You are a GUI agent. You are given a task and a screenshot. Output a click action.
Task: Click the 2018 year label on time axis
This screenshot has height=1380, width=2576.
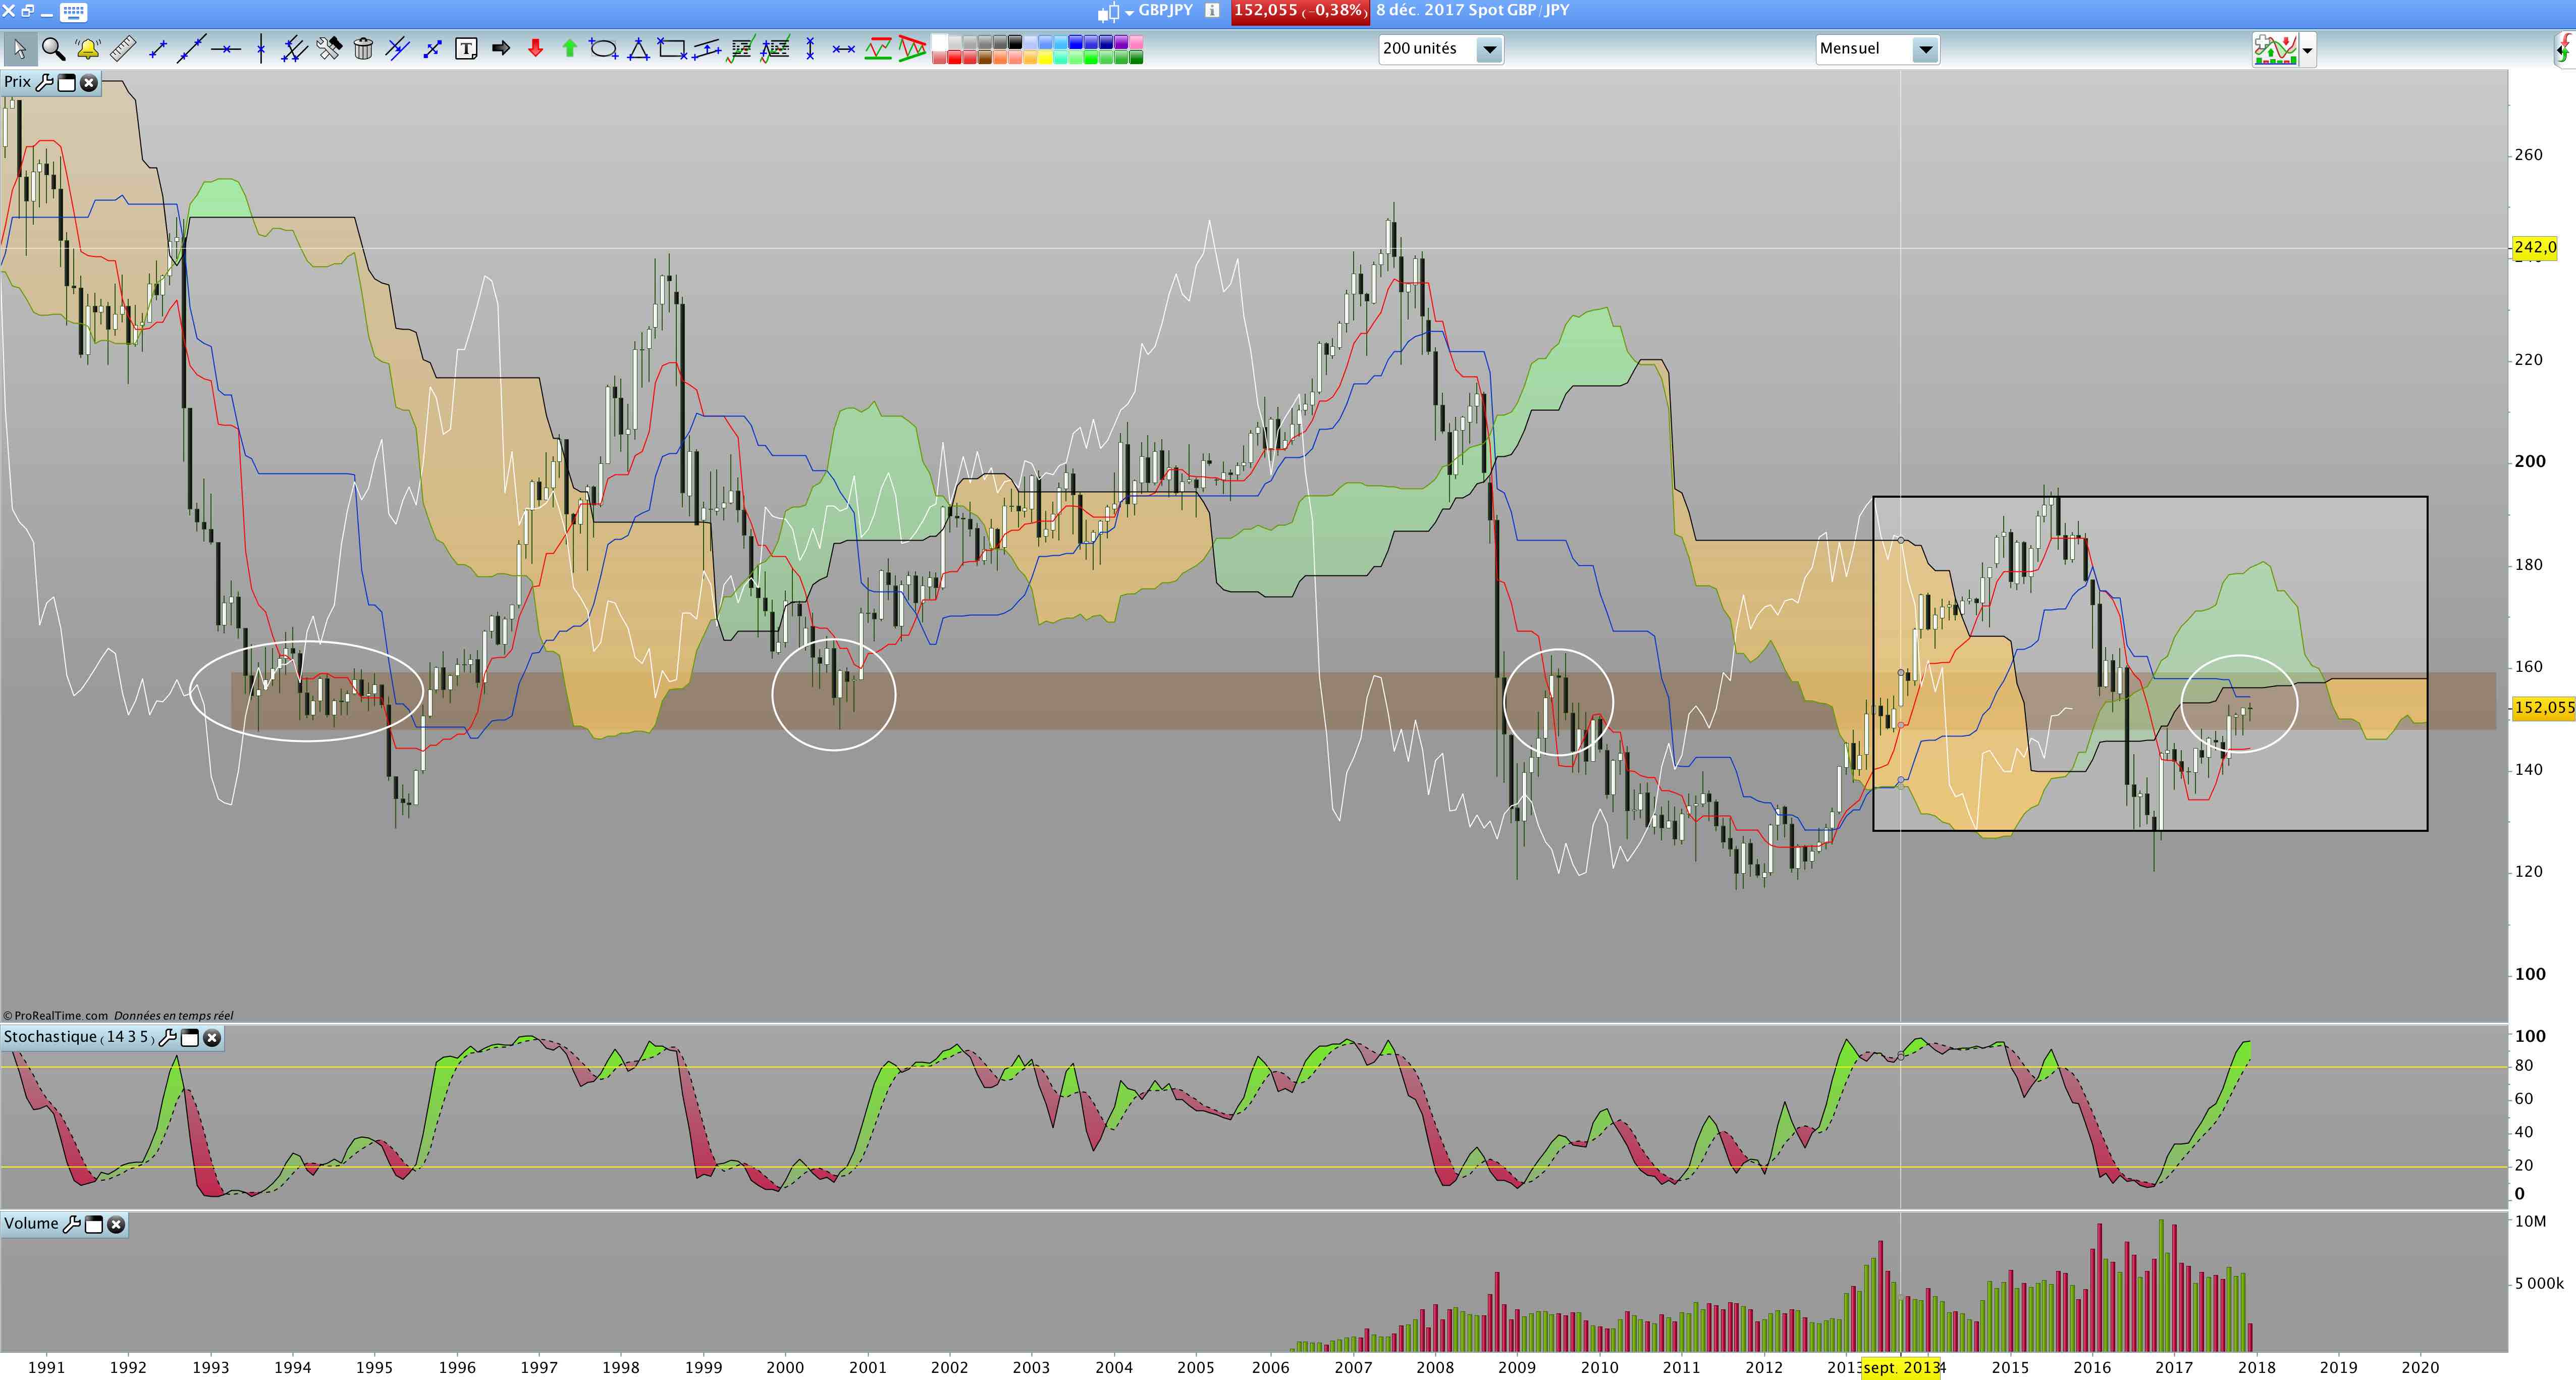click(x=2256, y=1367)
